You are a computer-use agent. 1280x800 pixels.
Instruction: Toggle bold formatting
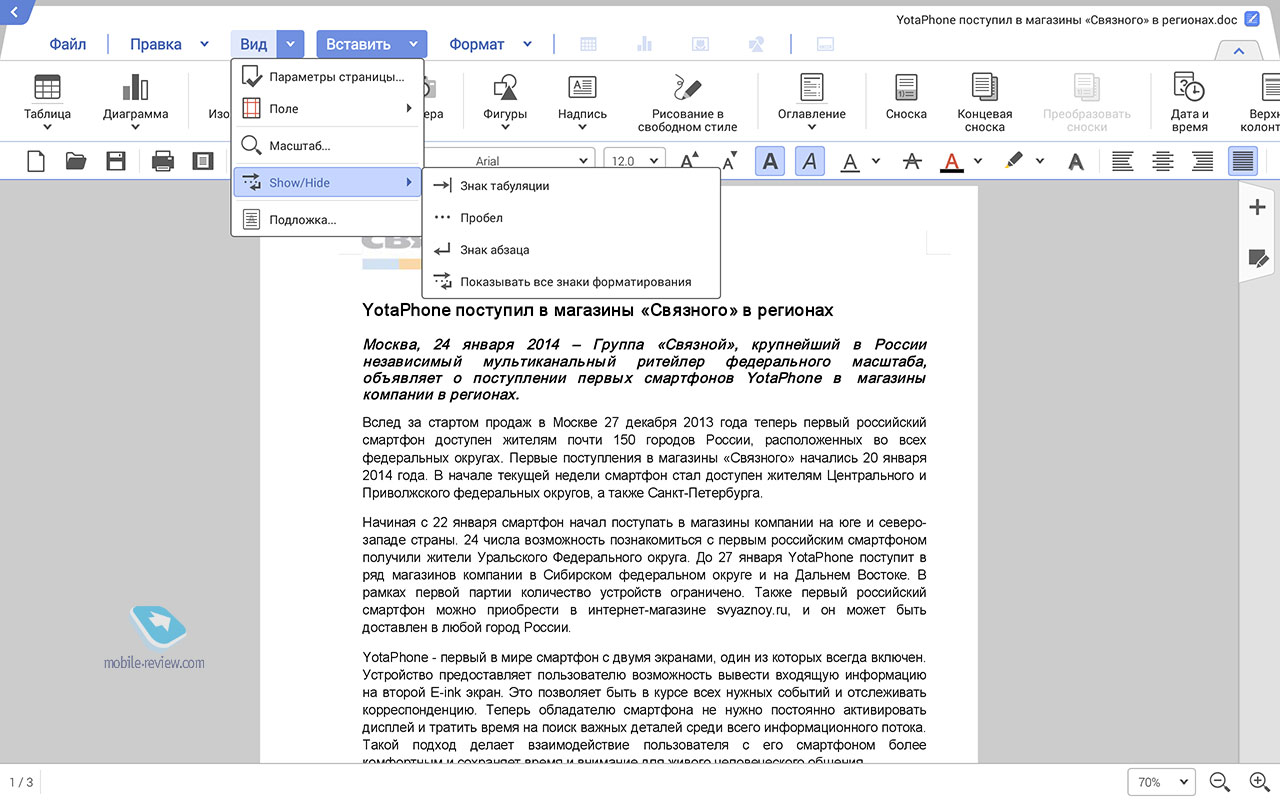[x=770, y=161]
